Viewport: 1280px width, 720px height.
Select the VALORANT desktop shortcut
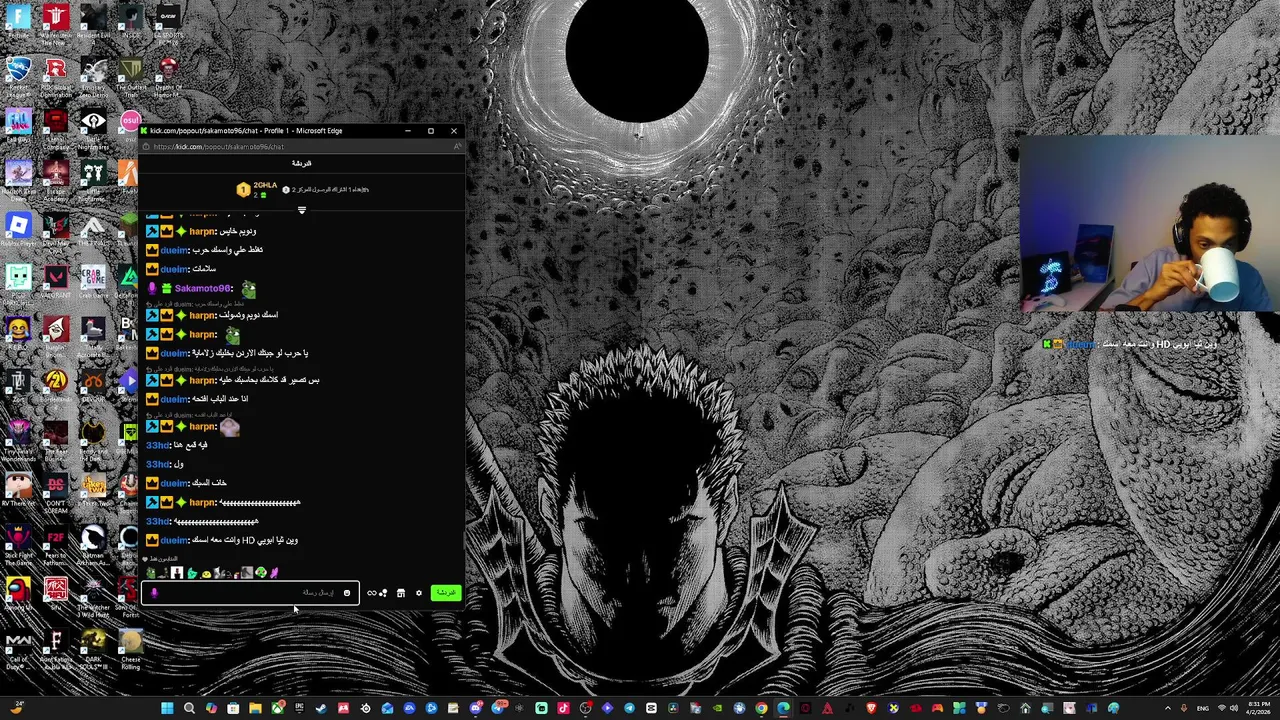(56, 282)
